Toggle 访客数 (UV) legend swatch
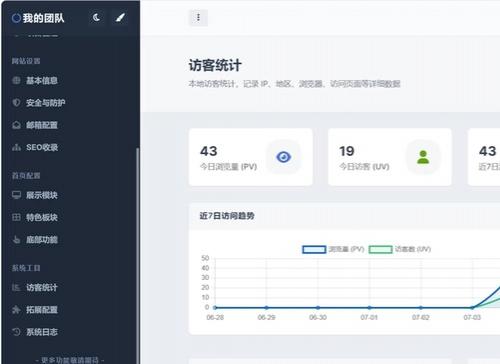This screenshot has width=500, height=364. [380, 249]
